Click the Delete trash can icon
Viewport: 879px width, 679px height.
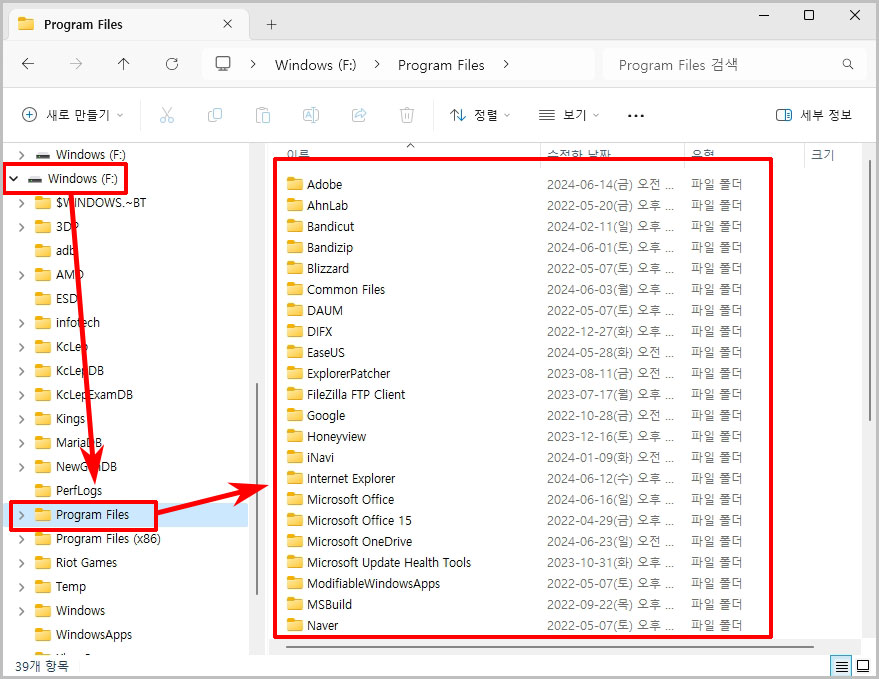coord(407,116)
